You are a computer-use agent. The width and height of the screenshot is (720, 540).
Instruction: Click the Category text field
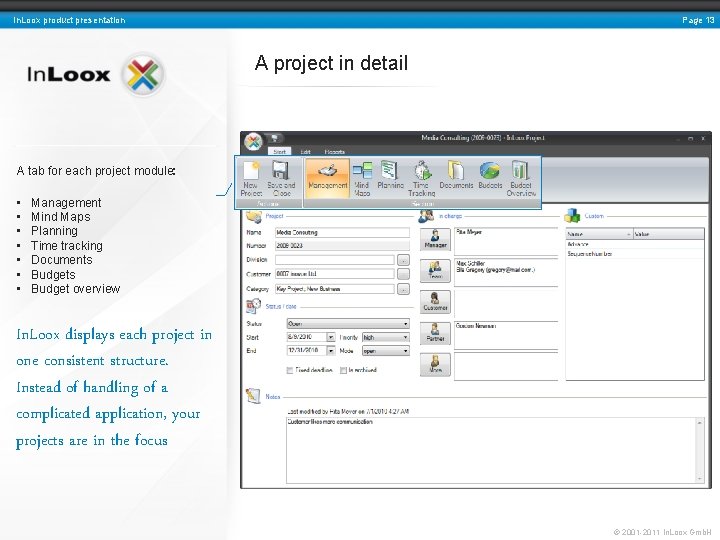335,289
